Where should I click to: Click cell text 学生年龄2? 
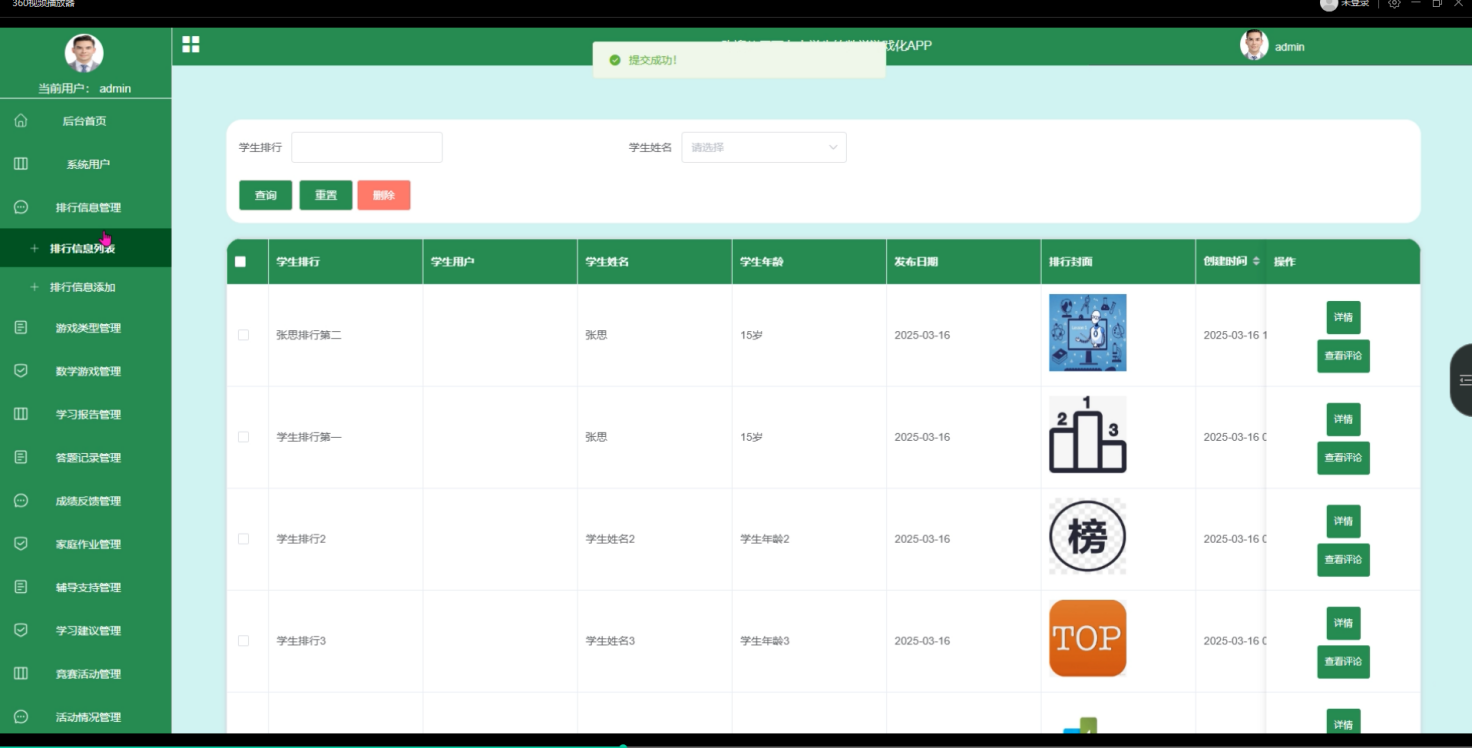click(765, 539)
